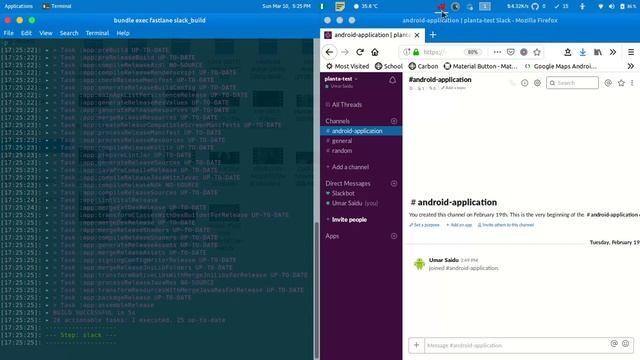Click the panel date and time
640x360 pixels.
286,6
